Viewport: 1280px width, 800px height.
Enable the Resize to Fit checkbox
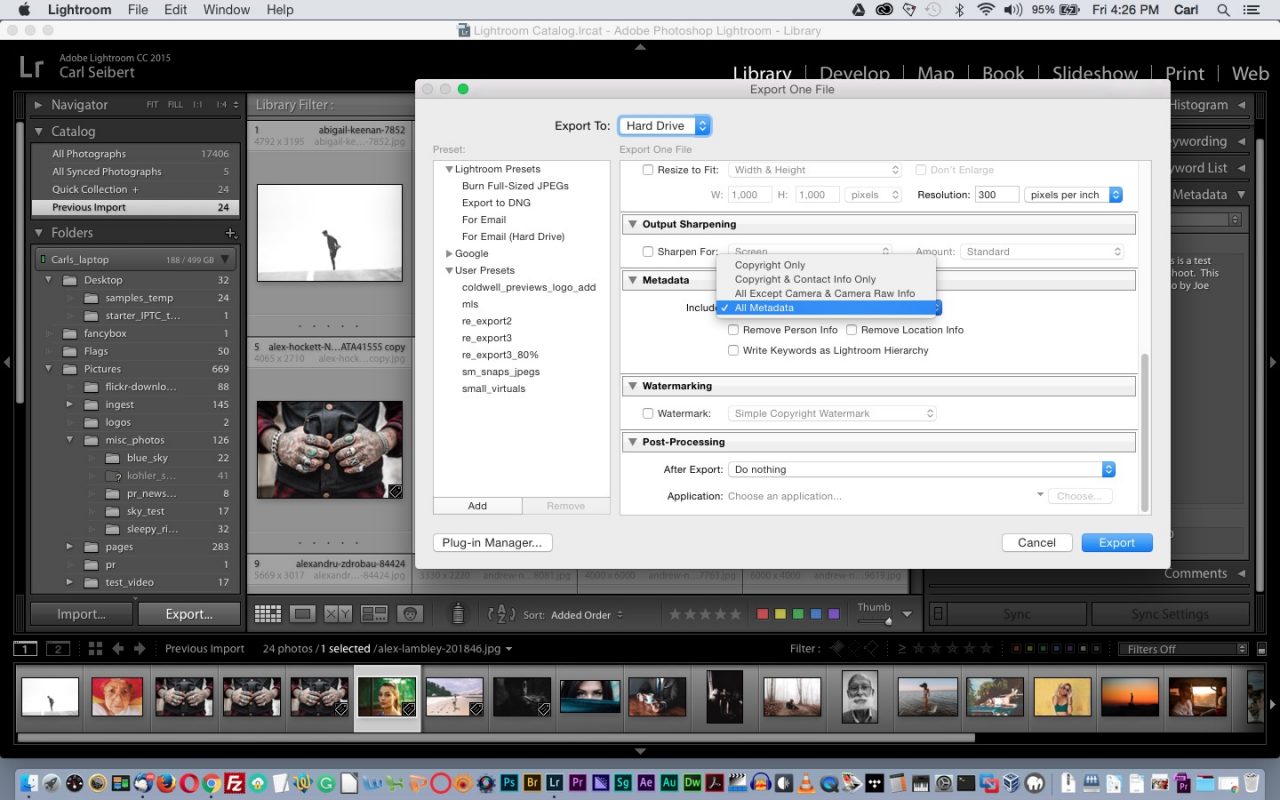[648, 170]
